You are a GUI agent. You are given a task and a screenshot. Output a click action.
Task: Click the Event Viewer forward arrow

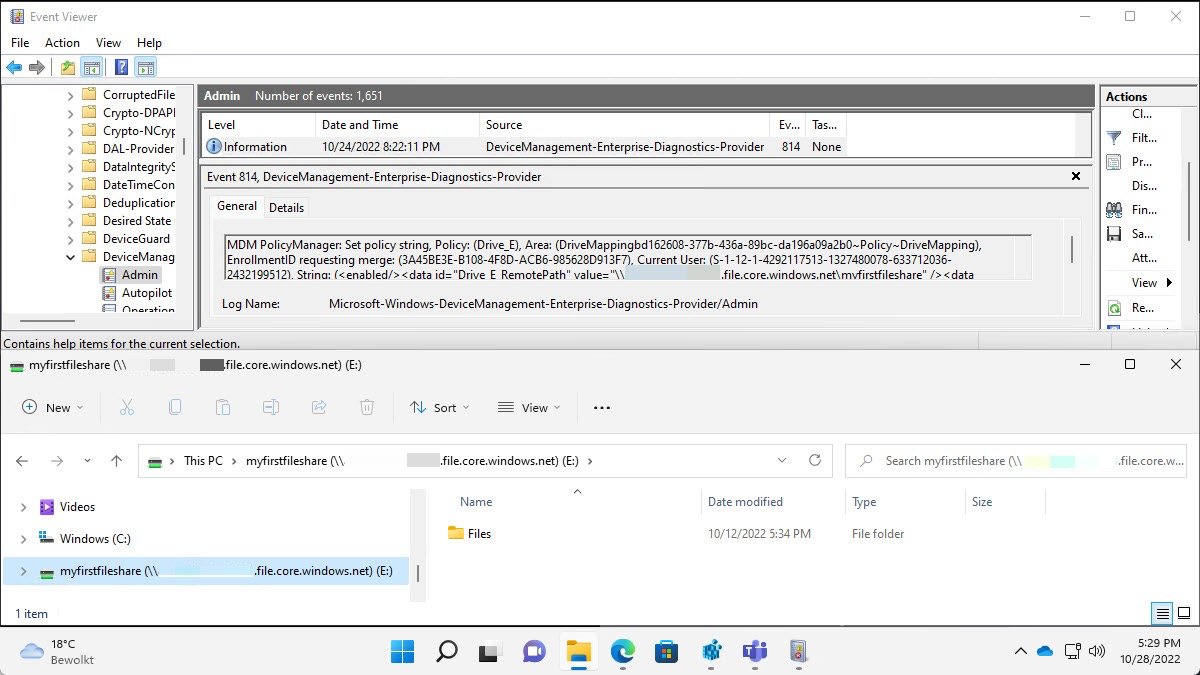coord(37,68)
